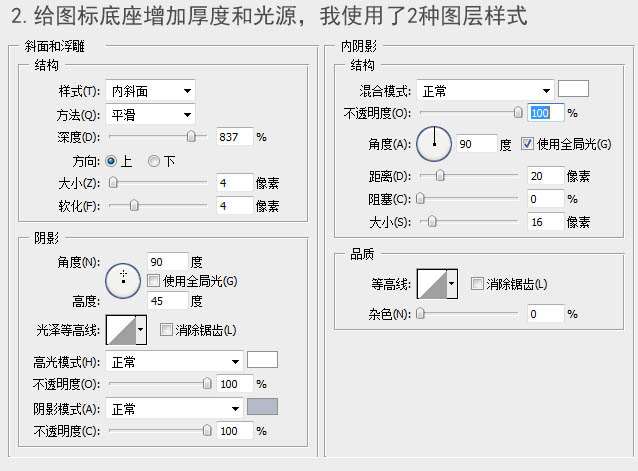
Task: Open the 光泽等高线 contour picker arrow
Action: pyautogui.click(x=141, y=330)
